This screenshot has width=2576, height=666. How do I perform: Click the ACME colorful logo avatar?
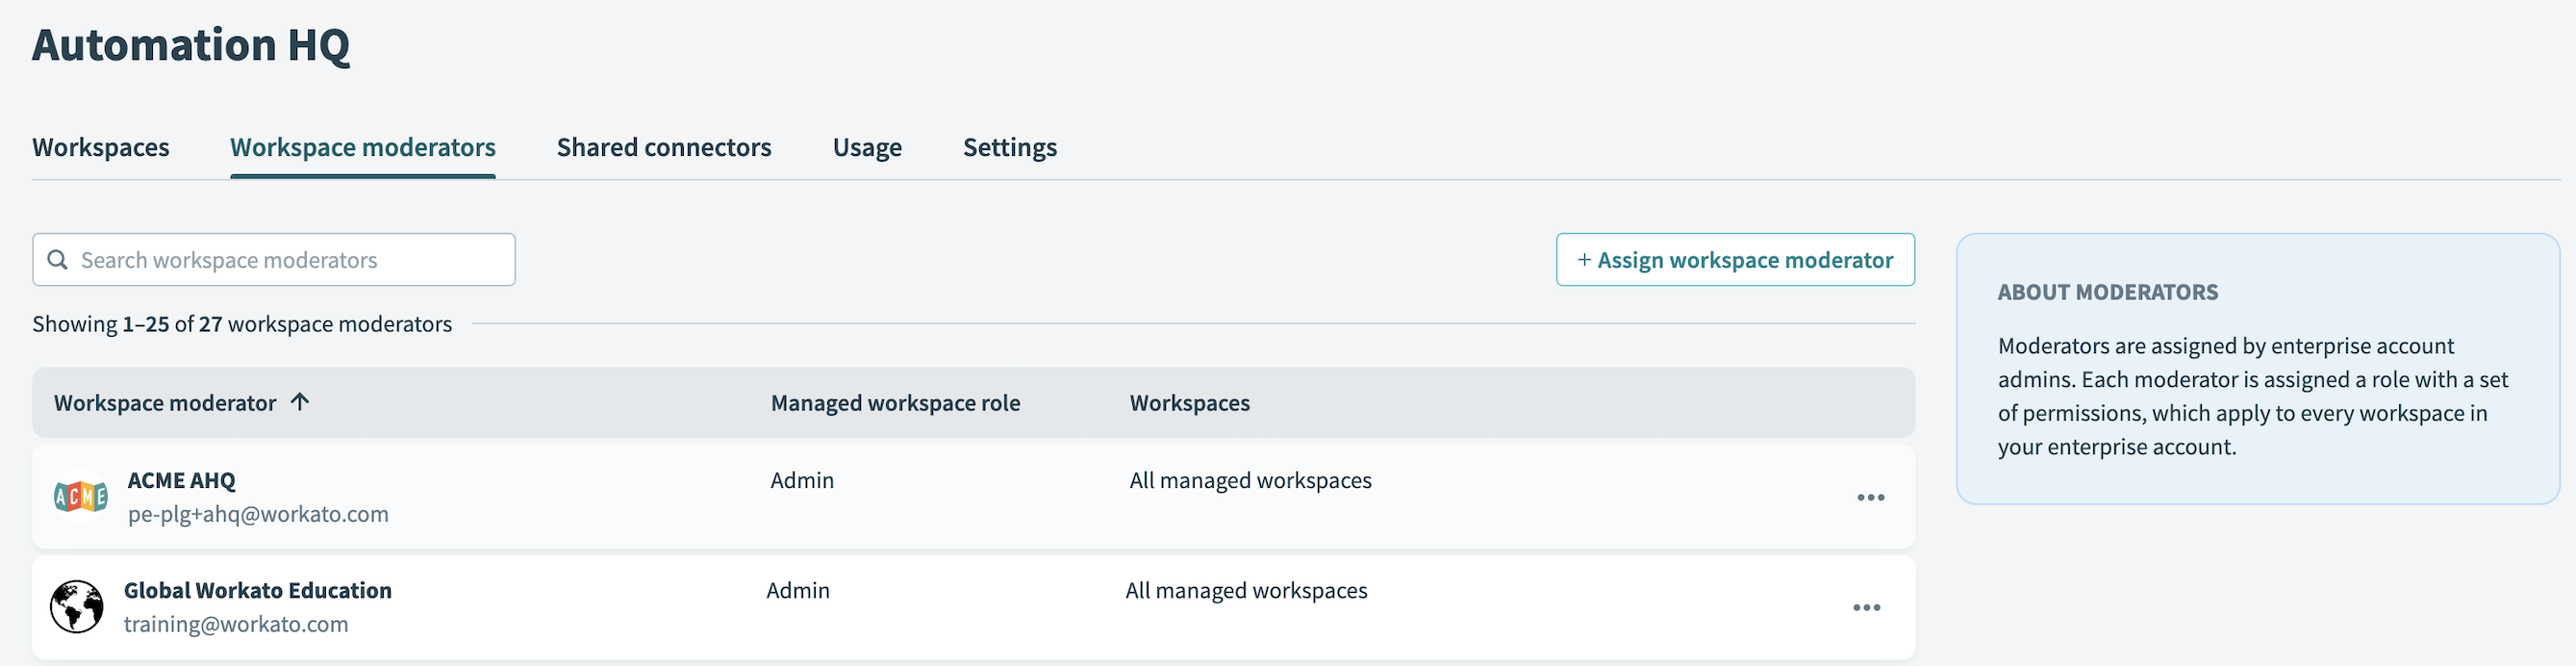81,496
